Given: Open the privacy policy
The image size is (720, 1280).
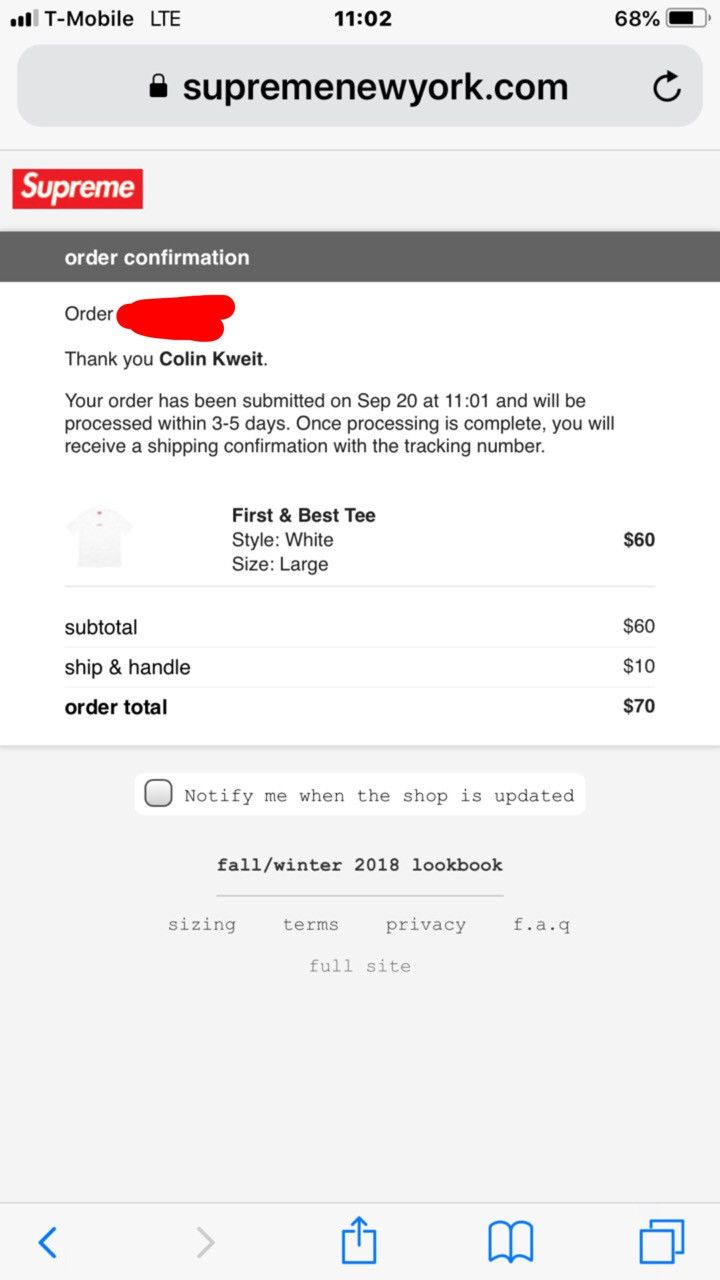Looking at the screenshot, I should [x=426, y=924].
